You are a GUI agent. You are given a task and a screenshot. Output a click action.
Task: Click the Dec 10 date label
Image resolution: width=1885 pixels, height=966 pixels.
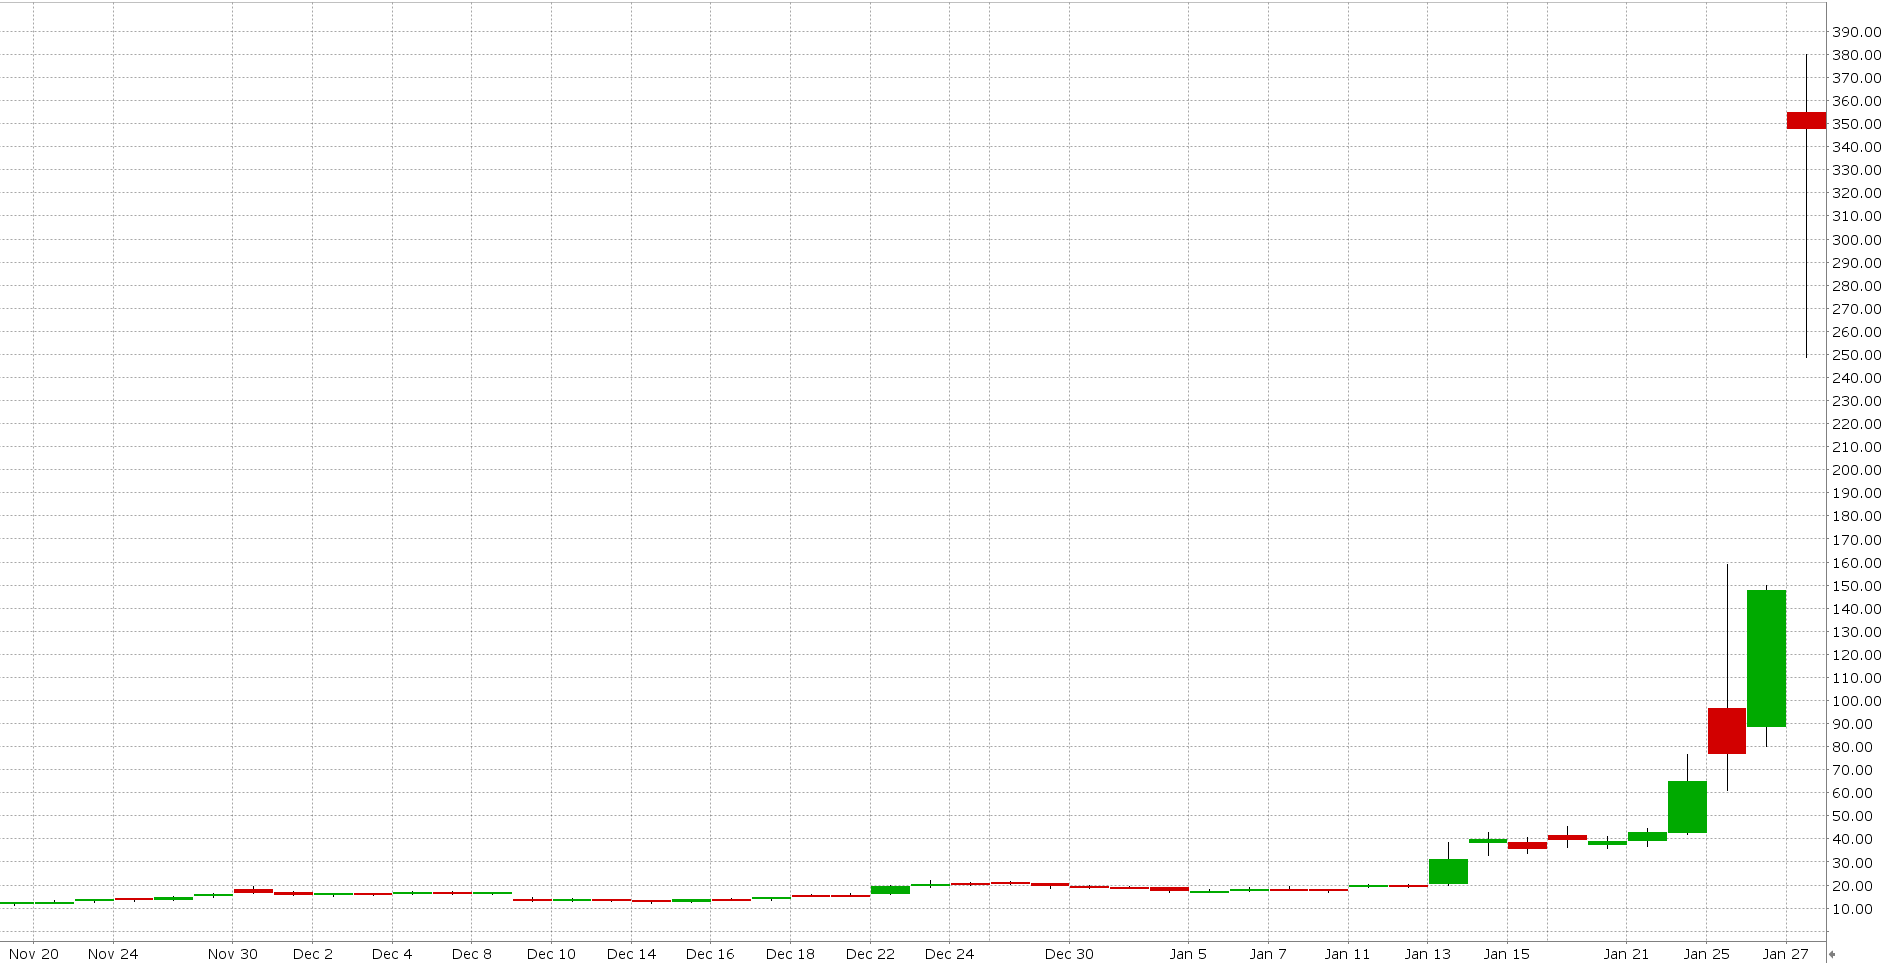click(552, 954)
